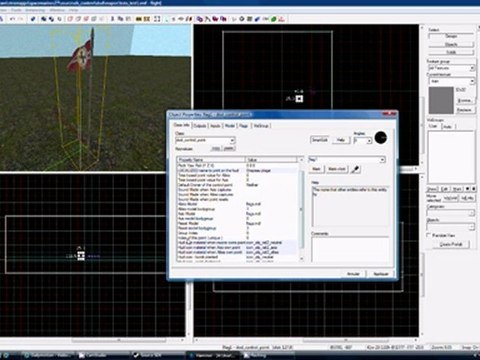Open the Hammer taskbar button
Screen dimensions: 480x360
point(213,355)
